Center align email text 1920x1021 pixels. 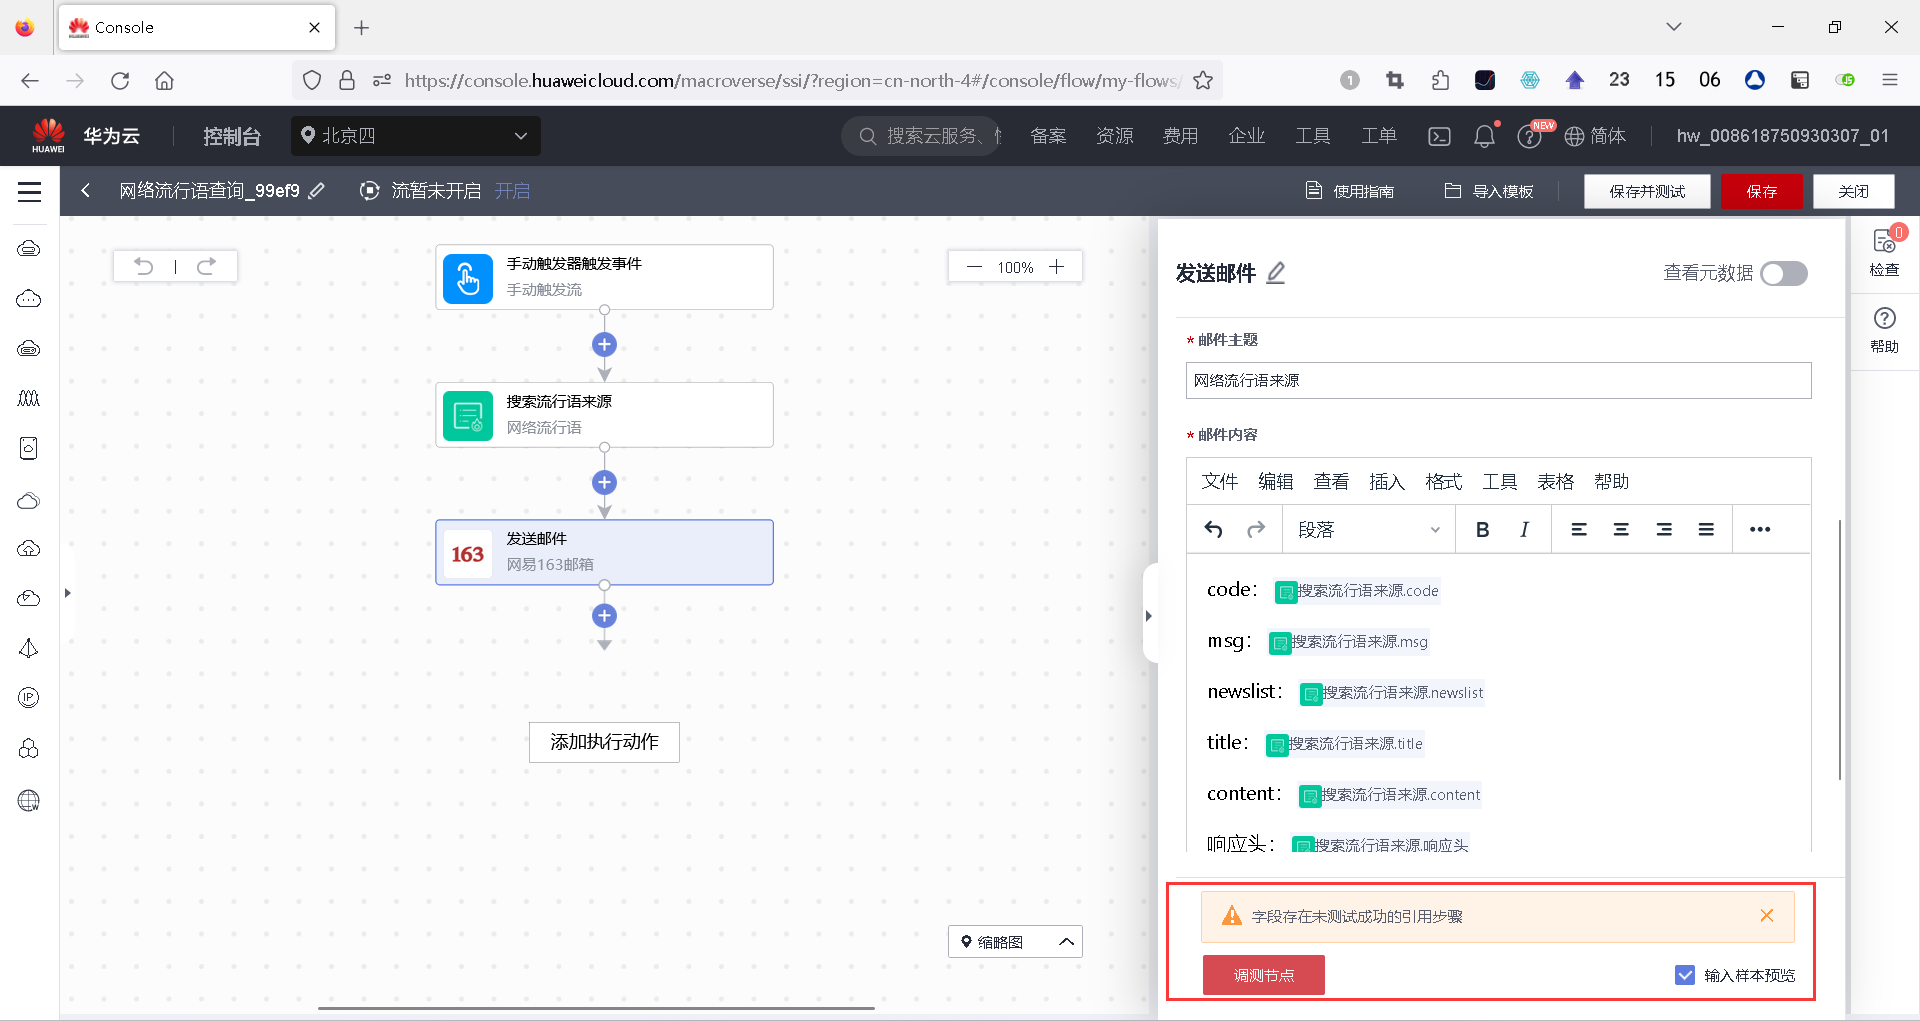tap(1621, 529)
